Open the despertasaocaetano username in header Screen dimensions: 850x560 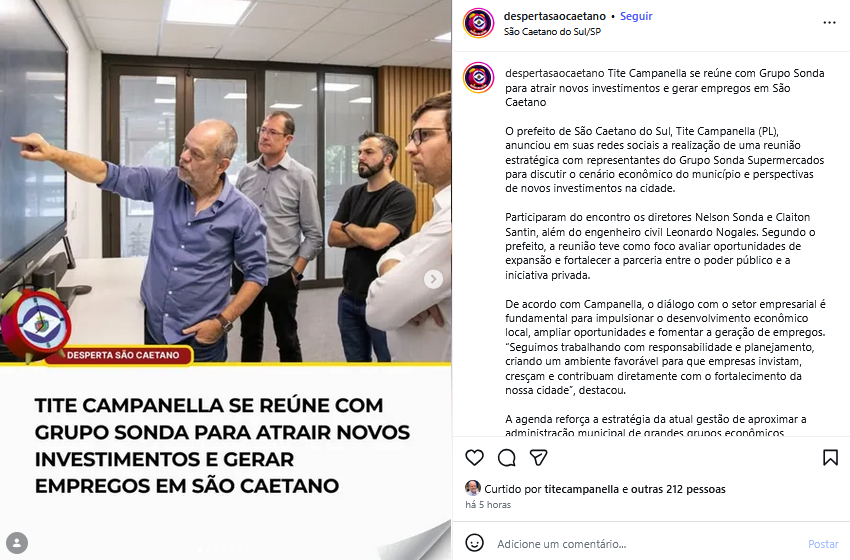(x=555, y=16)
